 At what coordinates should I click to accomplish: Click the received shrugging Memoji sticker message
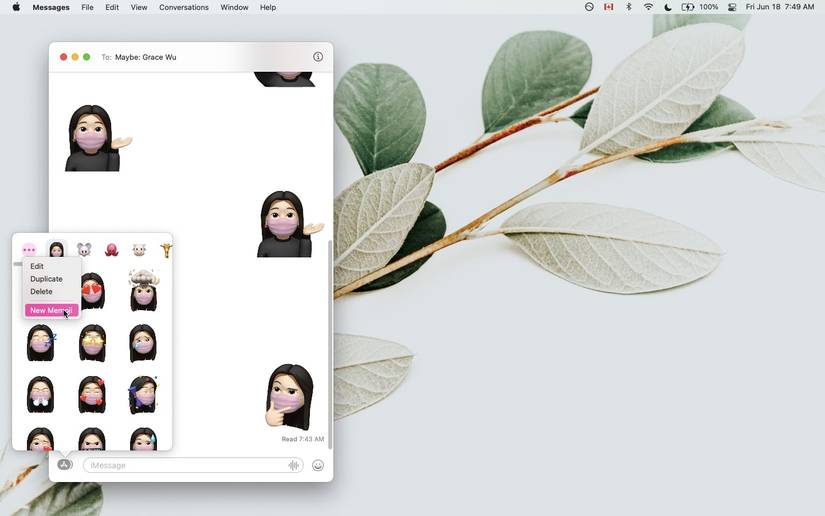coord(98,138)
